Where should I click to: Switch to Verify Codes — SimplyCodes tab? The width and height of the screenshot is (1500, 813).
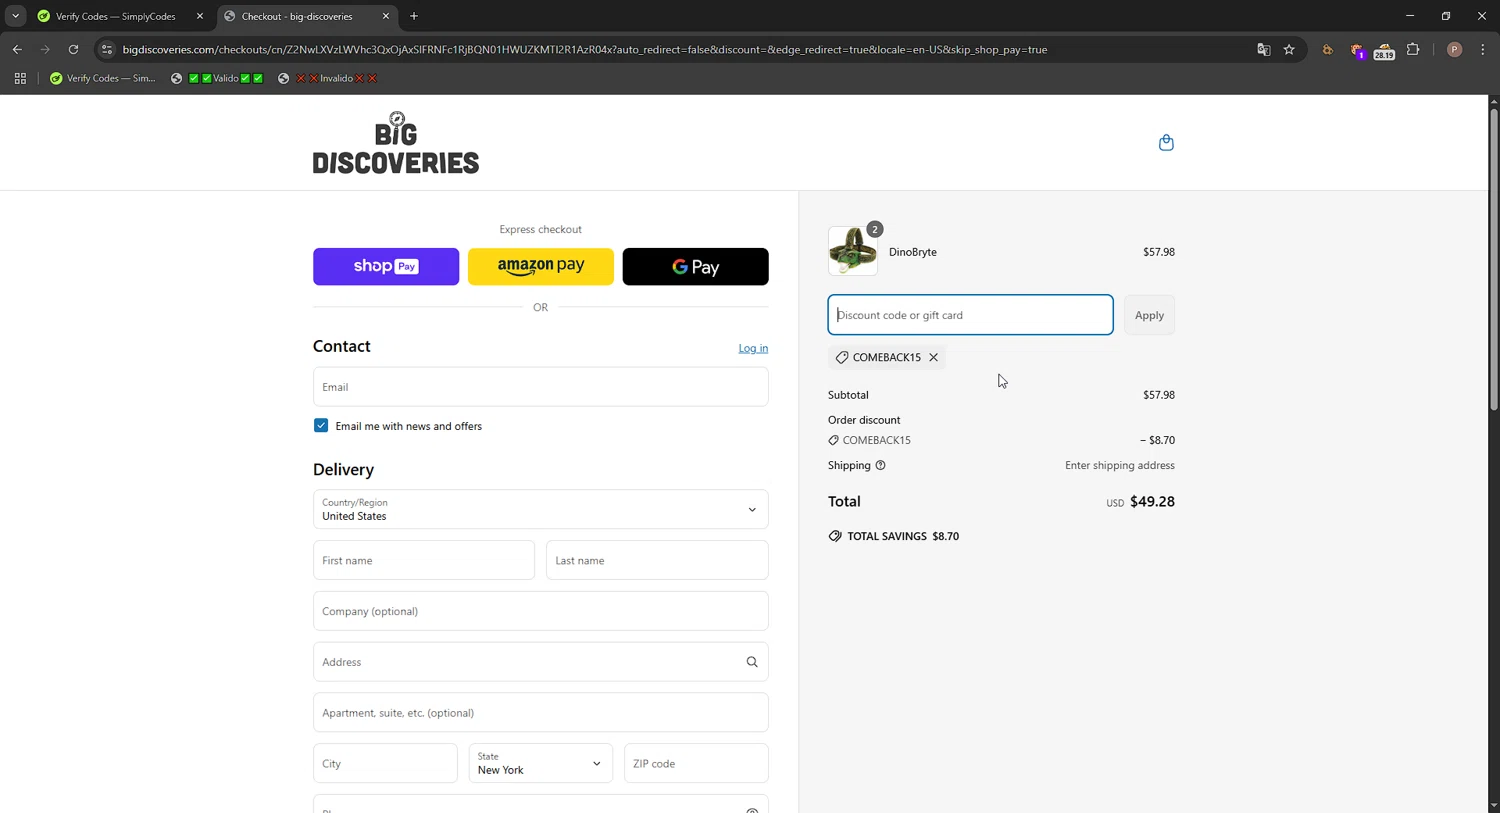click(116, 16)
